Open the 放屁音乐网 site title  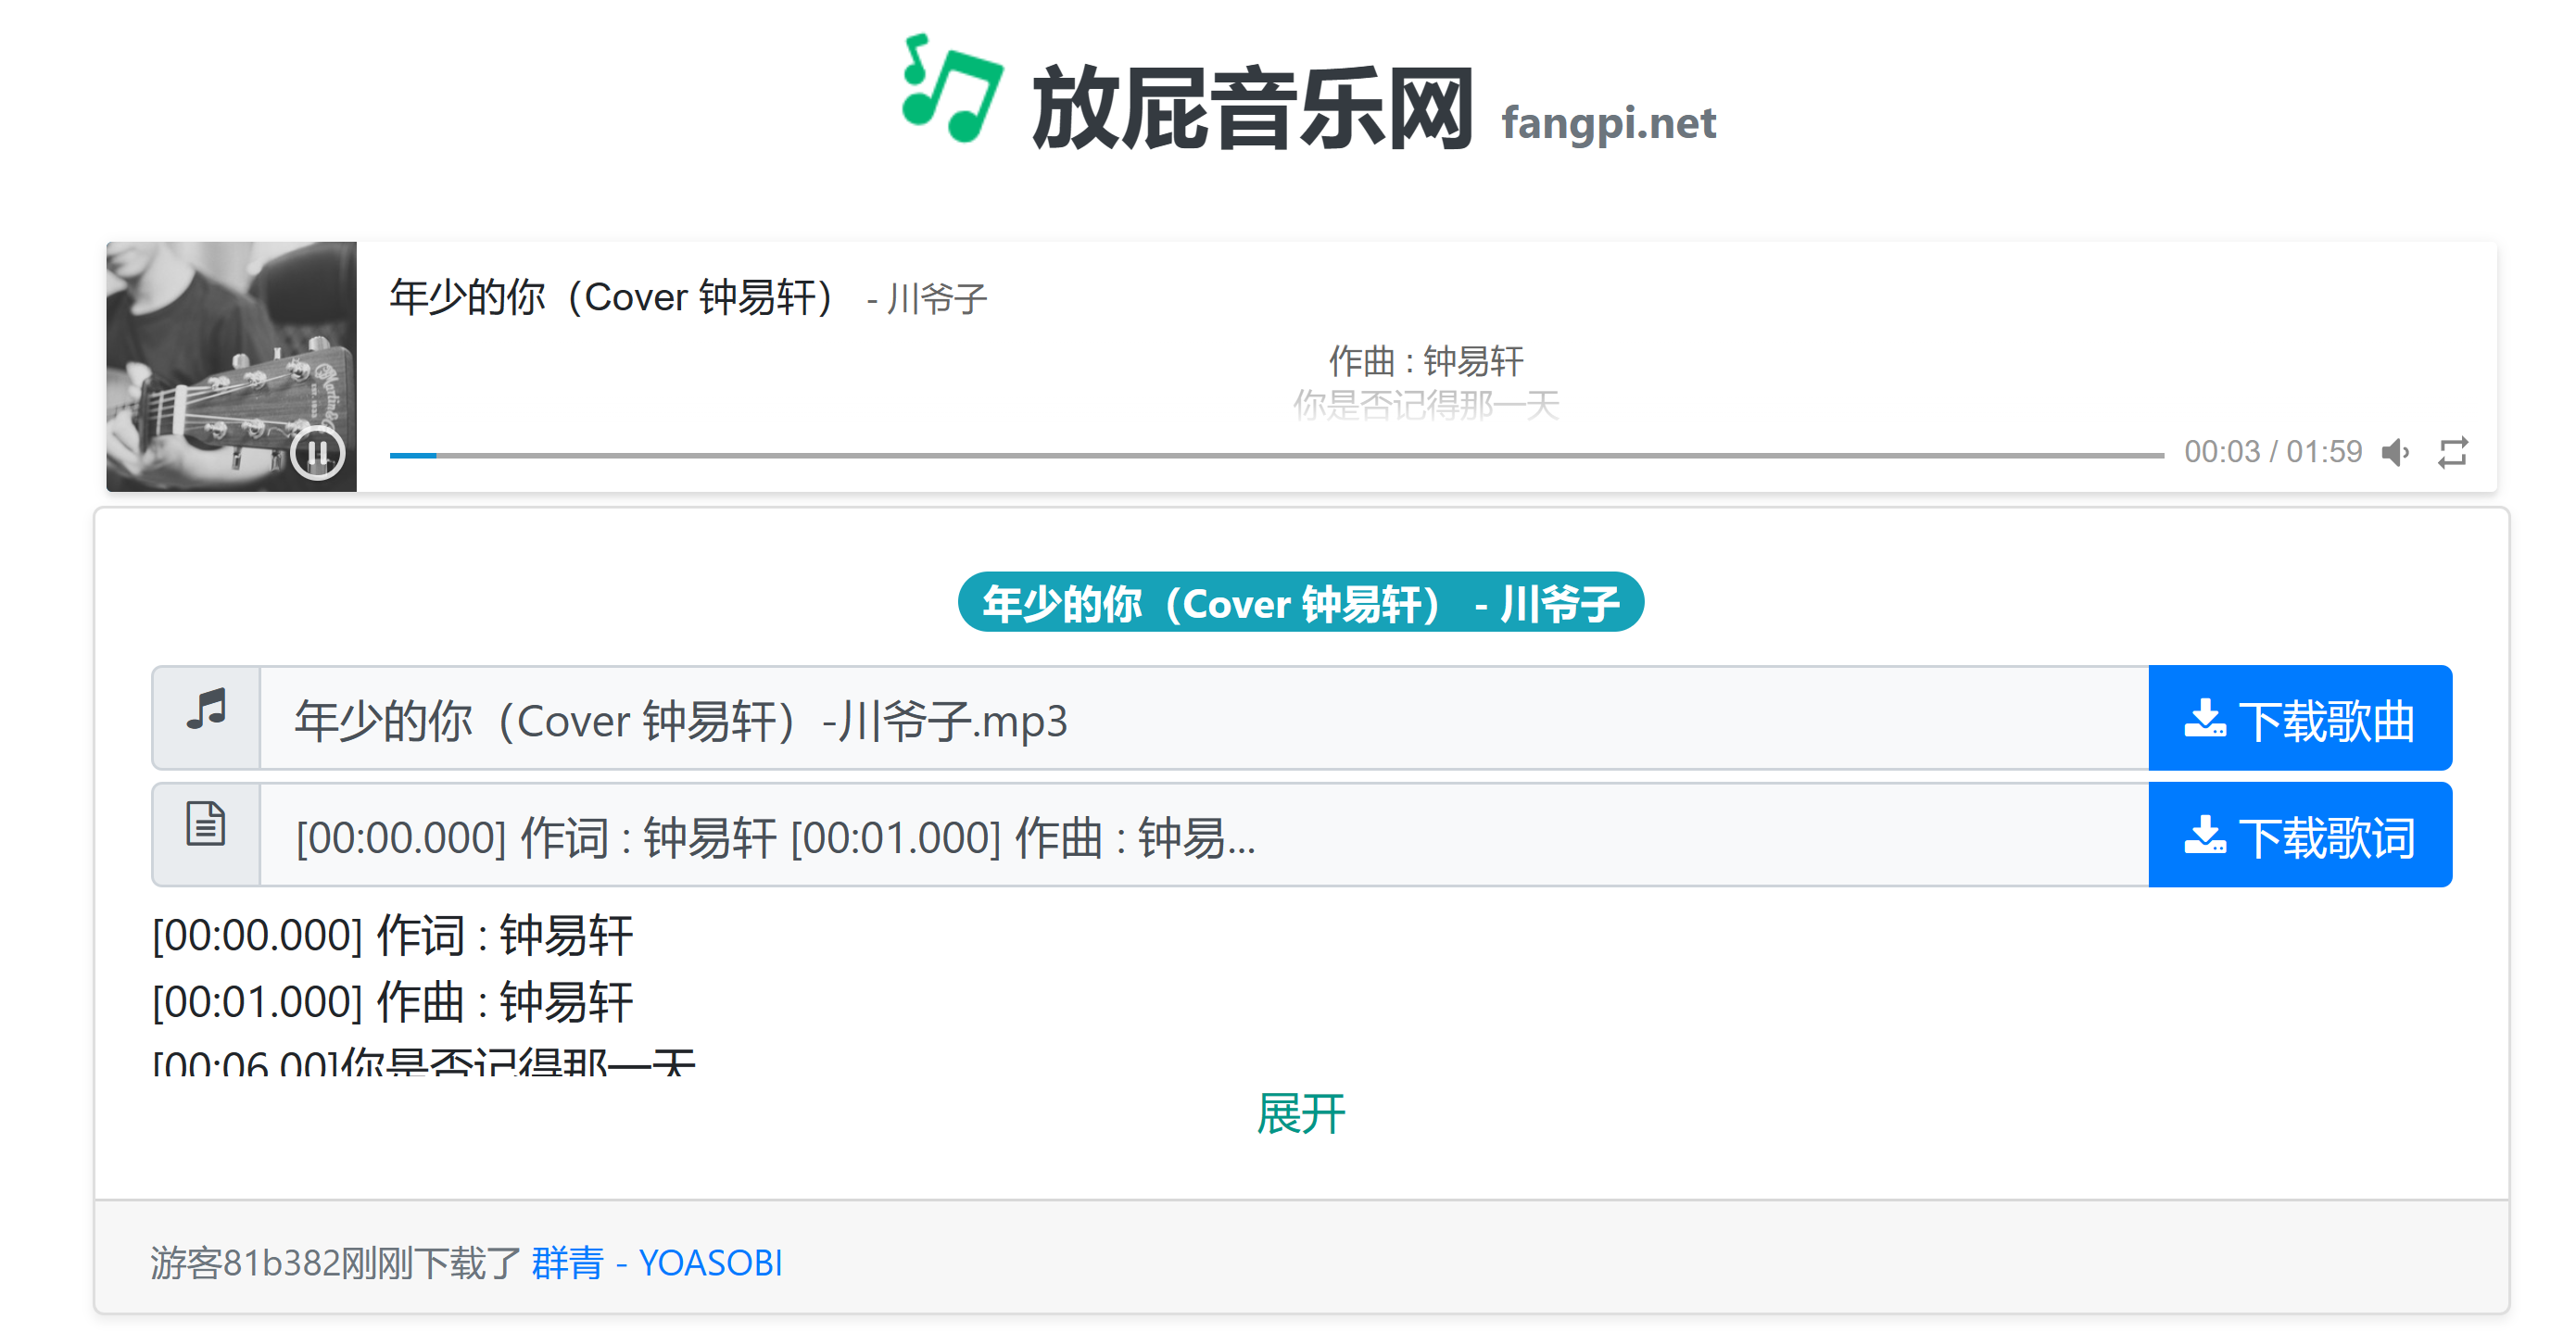tap(1252, 108)
